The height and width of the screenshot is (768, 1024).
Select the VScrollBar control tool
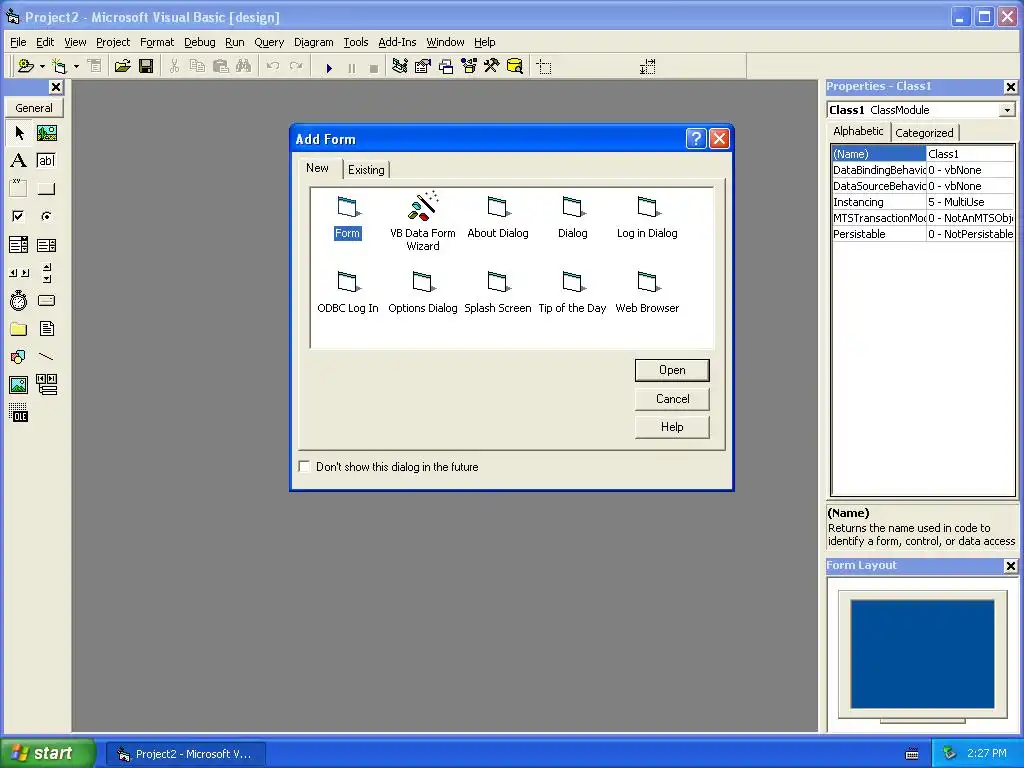46,273
